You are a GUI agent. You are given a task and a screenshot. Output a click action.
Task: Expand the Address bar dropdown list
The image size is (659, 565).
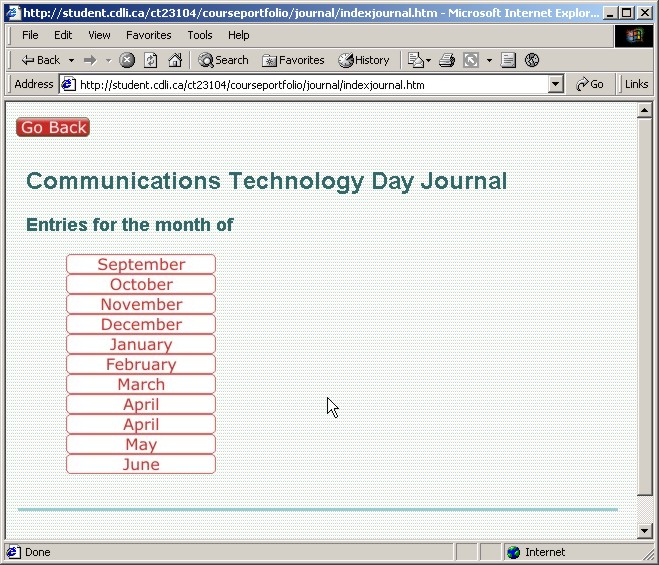(x=555, y=85)
